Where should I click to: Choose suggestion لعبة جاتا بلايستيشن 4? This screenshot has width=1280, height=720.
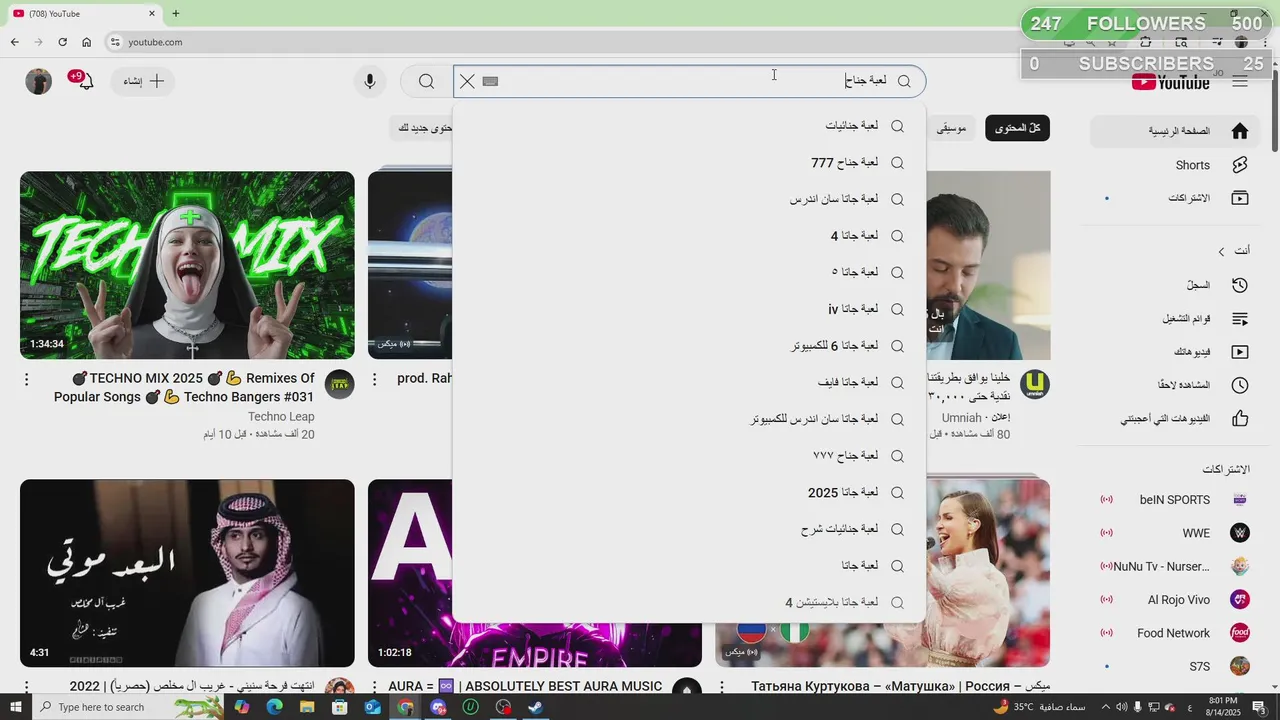click(x=689, y=602)
